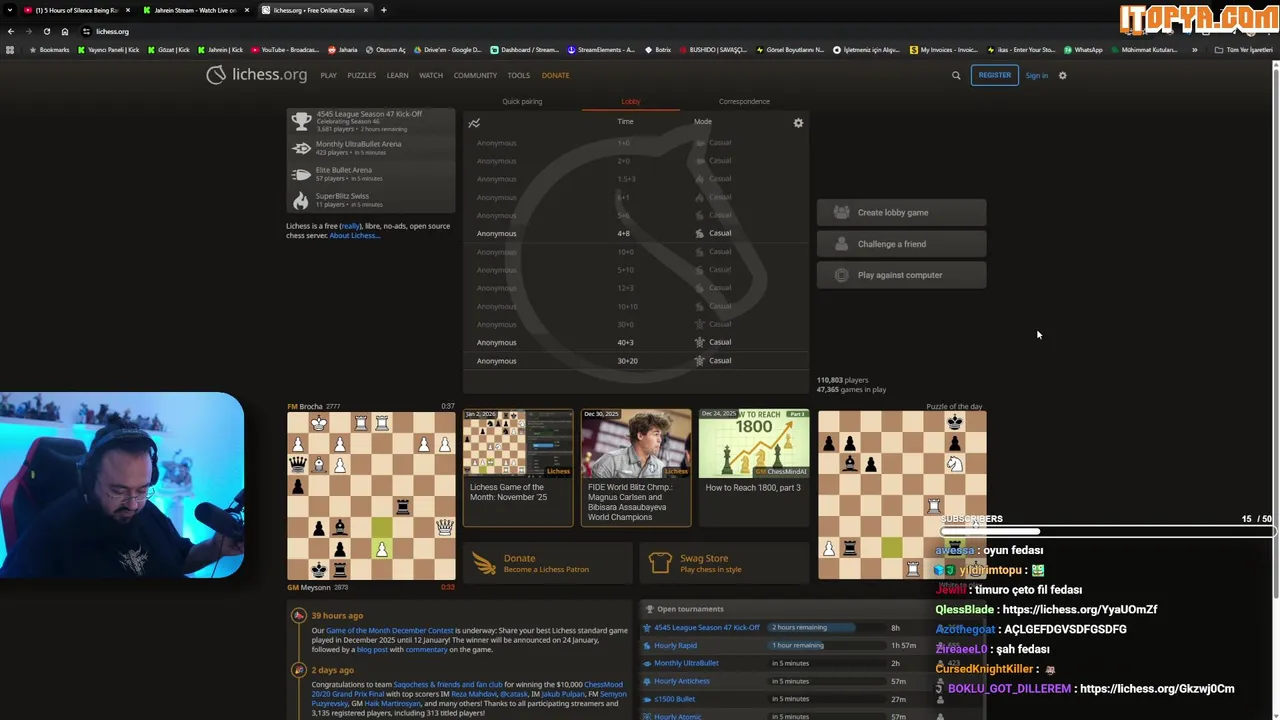Open the lichess search magnifier
The height and width of the screenshot is (720, 1280).
[x=956, y=75]
